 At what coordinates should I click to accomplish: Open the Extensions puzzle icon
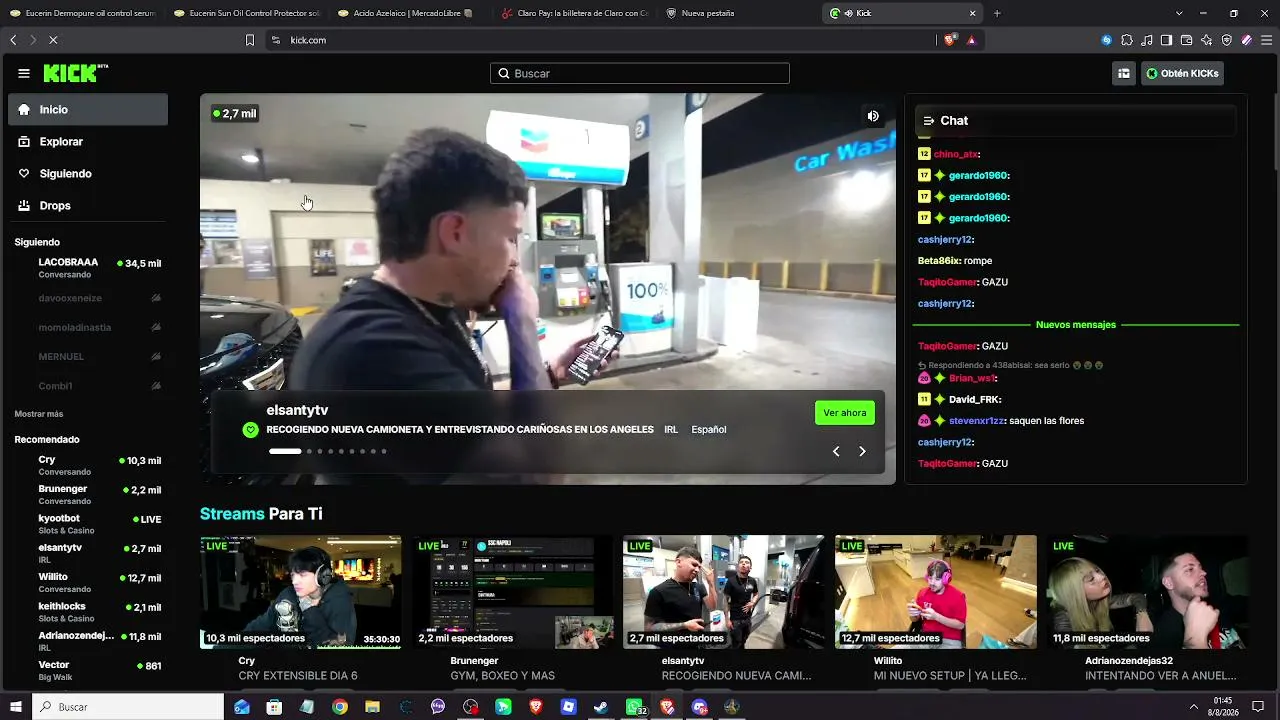[1127, 40]
